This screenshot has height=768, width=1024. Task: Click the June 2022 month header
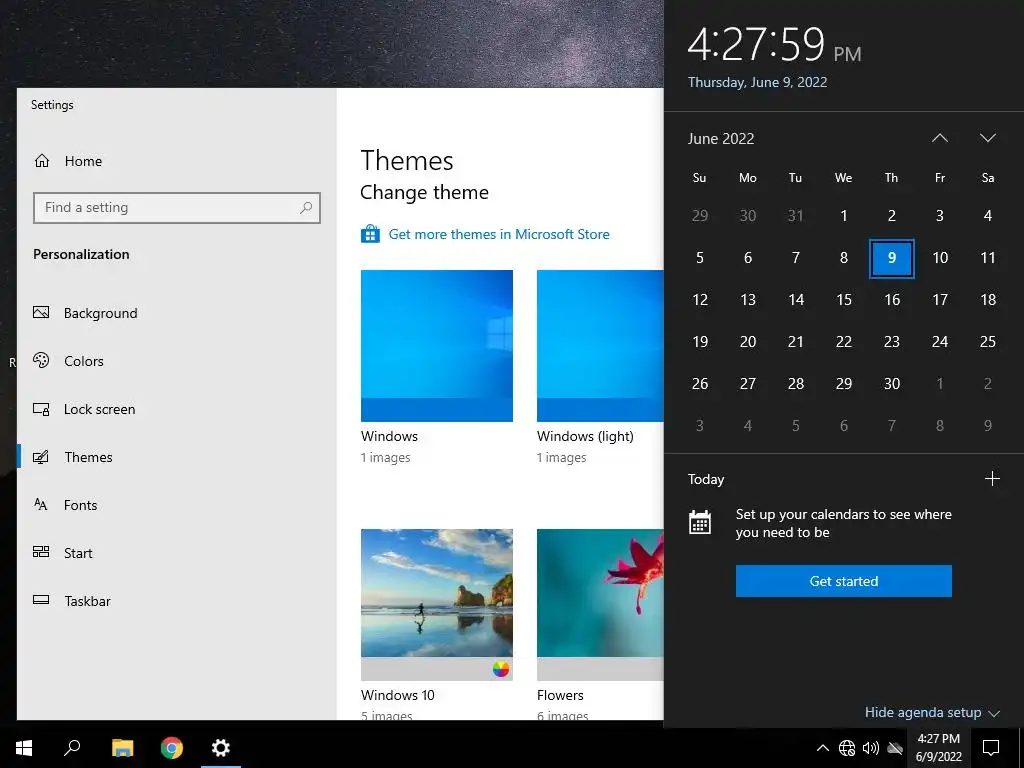click(x=721, y=138)
